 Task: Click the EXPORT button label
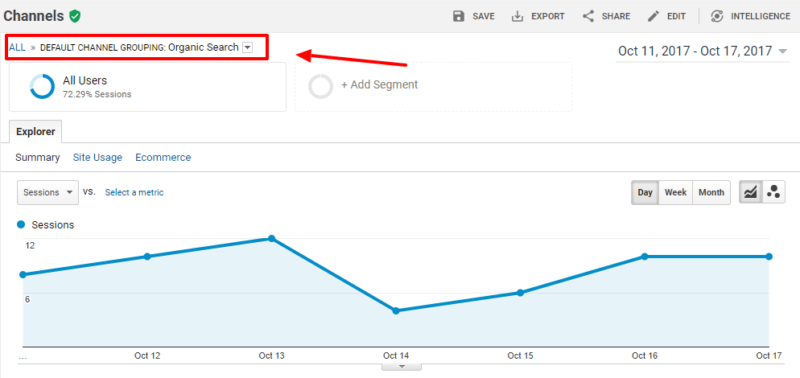click(548, 16)
